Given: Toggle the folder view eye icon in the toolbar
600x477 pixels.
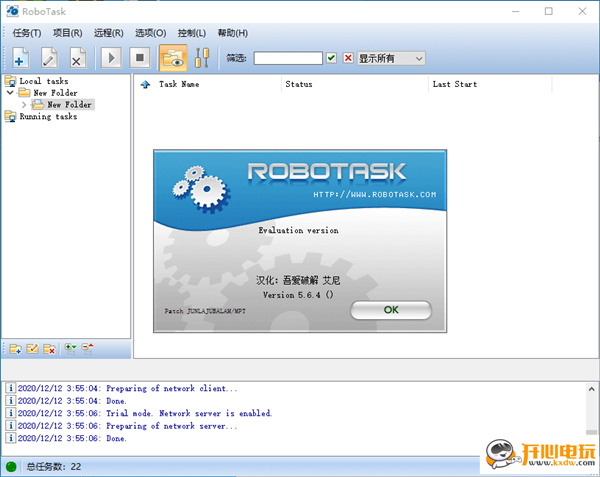Looking at the screenshot, I should point(173,58).
